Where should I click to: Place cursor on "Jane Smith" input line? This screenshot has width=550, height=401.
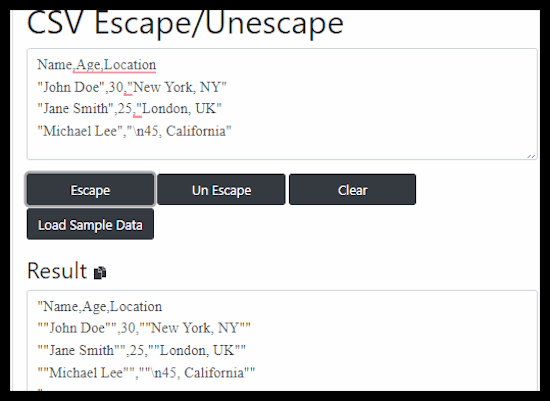129,109
